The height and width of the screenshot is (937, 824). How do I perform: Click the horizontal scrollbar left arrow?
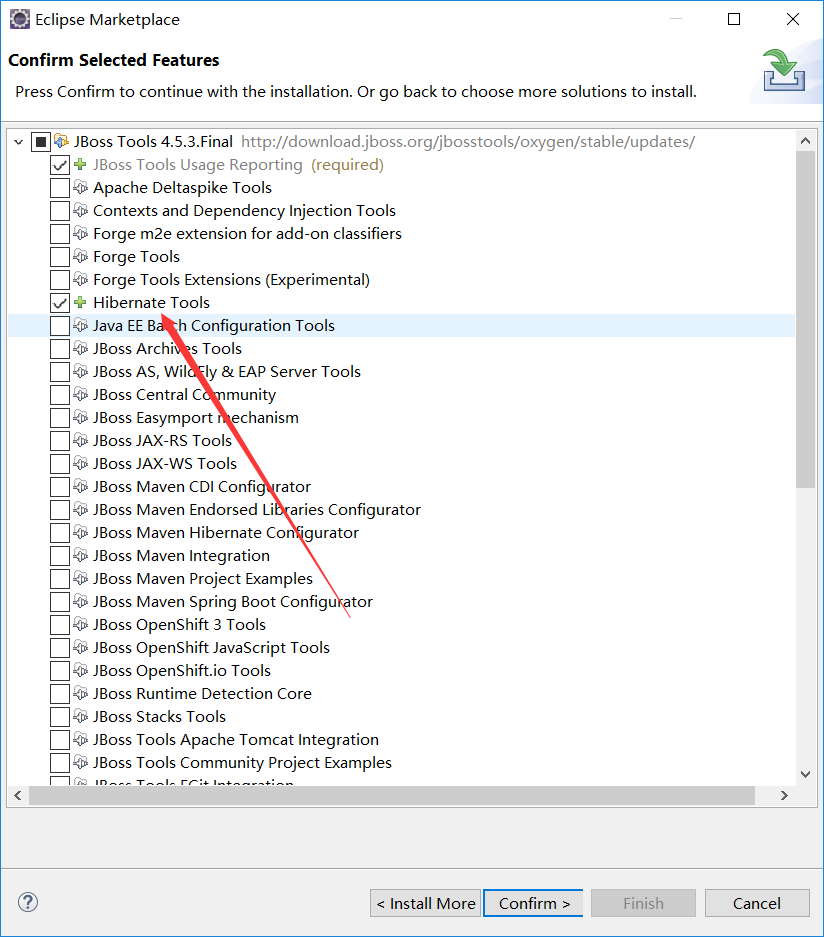click(18, 795)
